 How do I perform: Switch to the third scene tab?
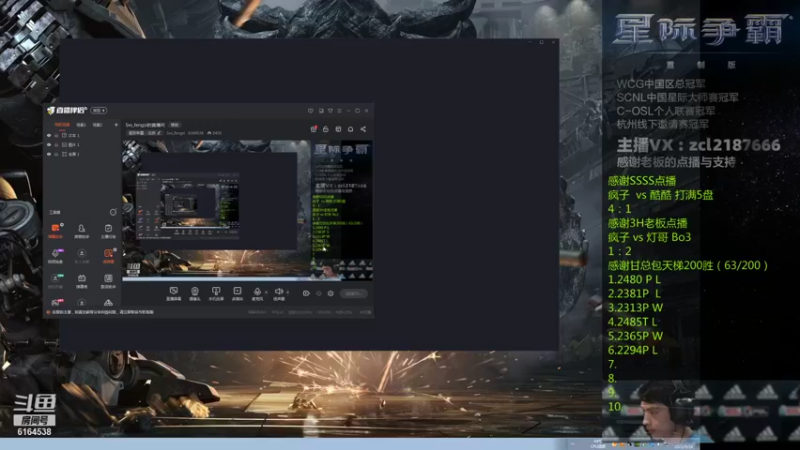tap(97, 125)
